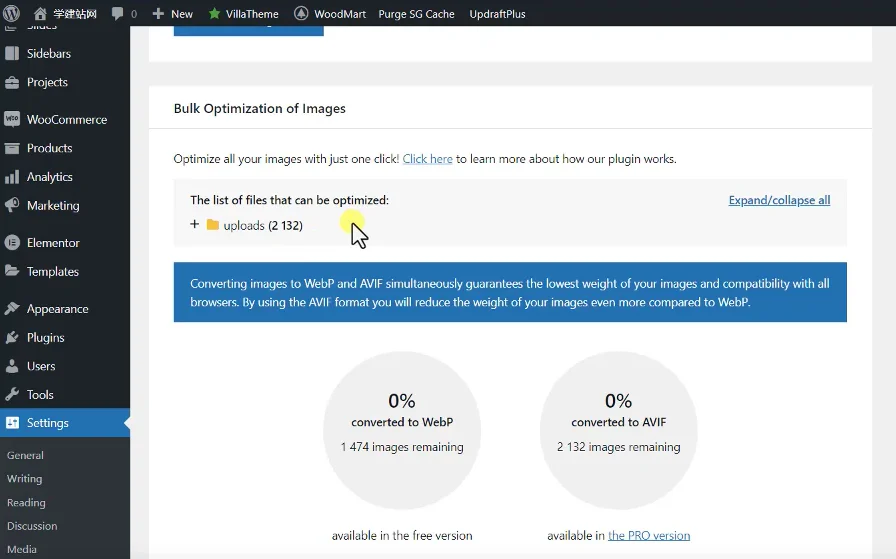896x559 pixels.
Task: Click "1 474 images remaining" text
Action: 402,447
